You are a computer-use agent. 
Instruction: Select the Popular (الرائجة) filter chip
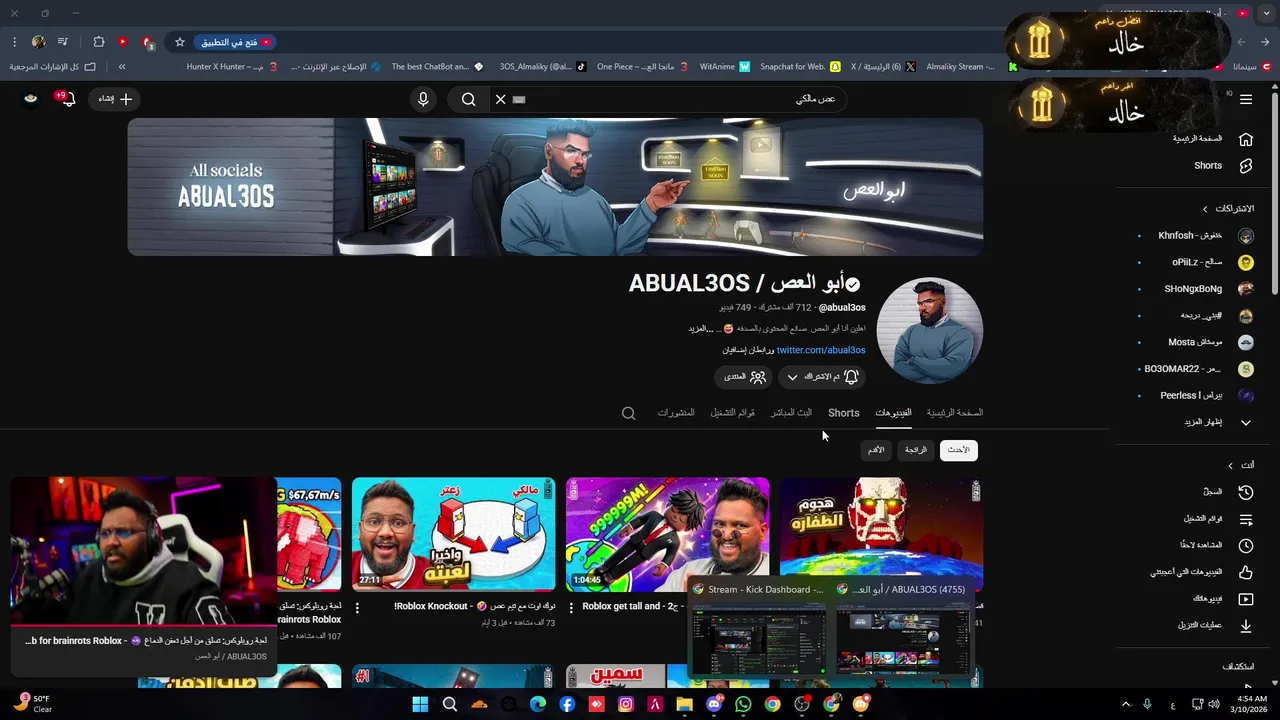click(916, 450)
